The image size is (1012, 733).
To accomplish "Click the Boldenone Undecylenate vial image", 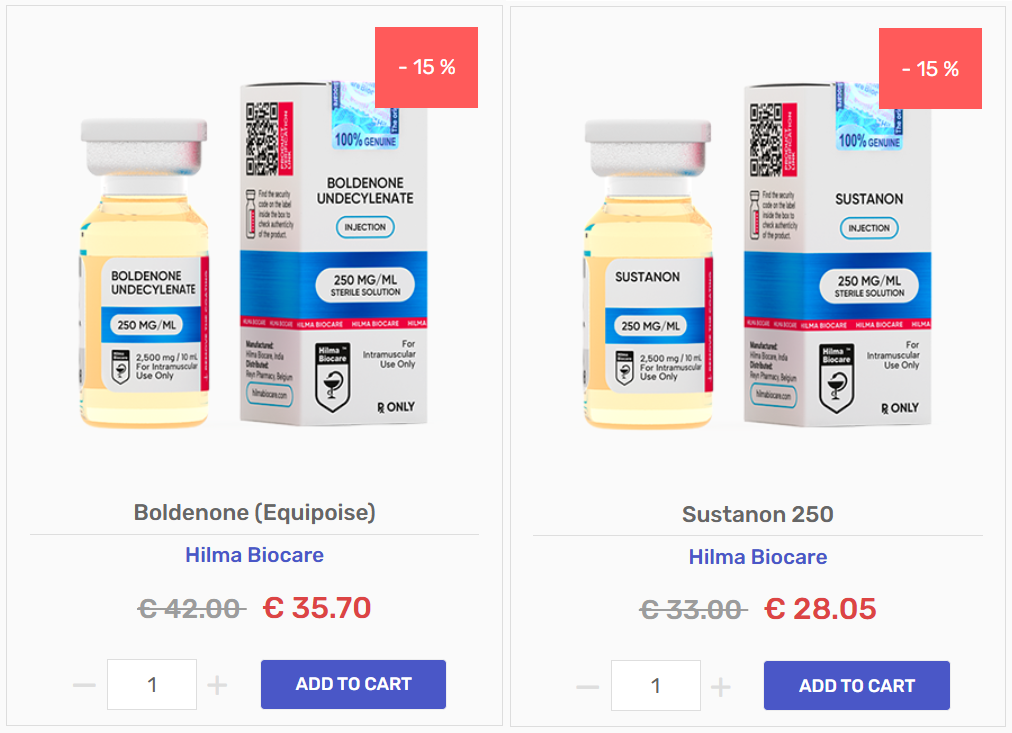I will coord(146,275).
